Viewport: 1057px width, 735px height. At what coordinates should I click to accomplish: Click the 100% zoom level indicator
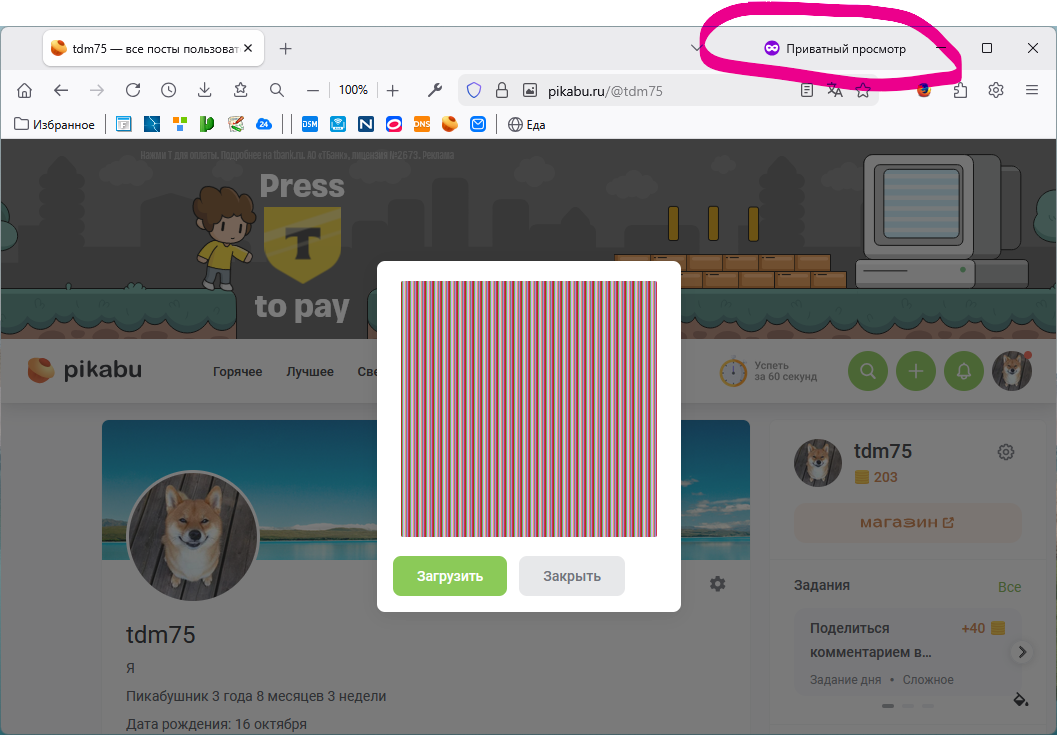(x=353, y=90)
